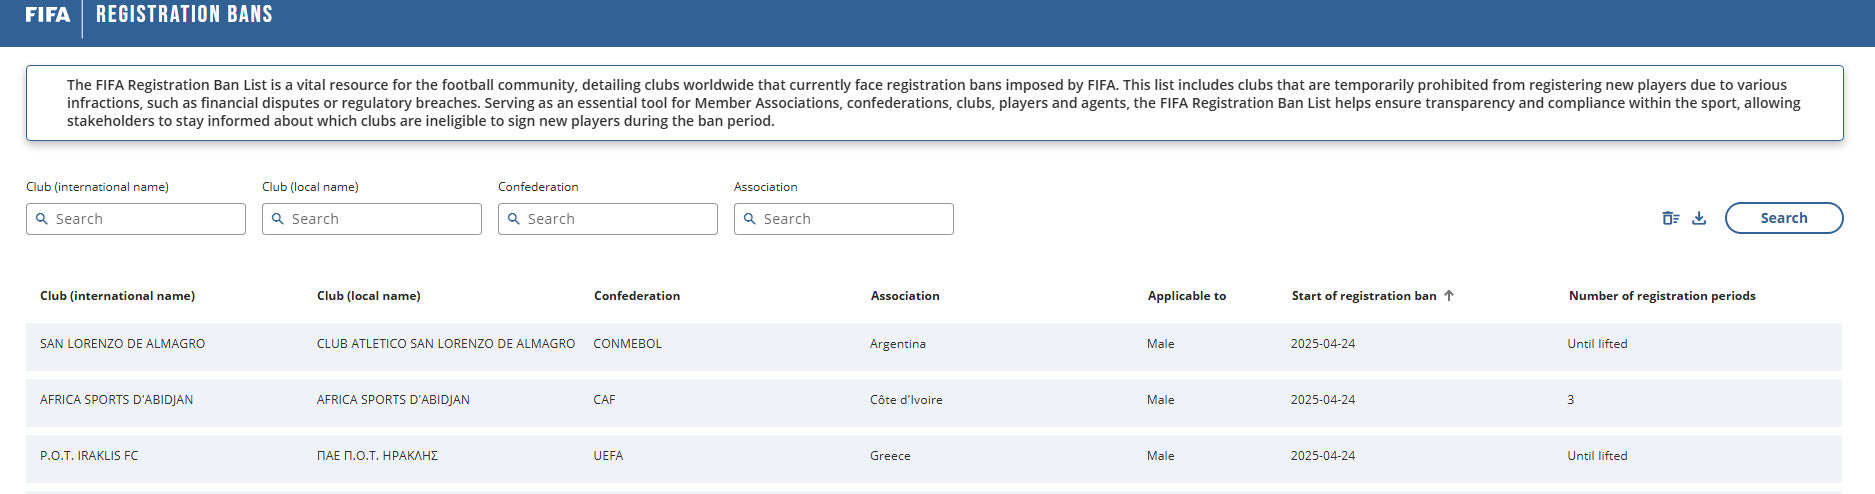Click magnifier icon in Club international name field
This screenshot has width=1875, height=494.
(x=42, y=219)
